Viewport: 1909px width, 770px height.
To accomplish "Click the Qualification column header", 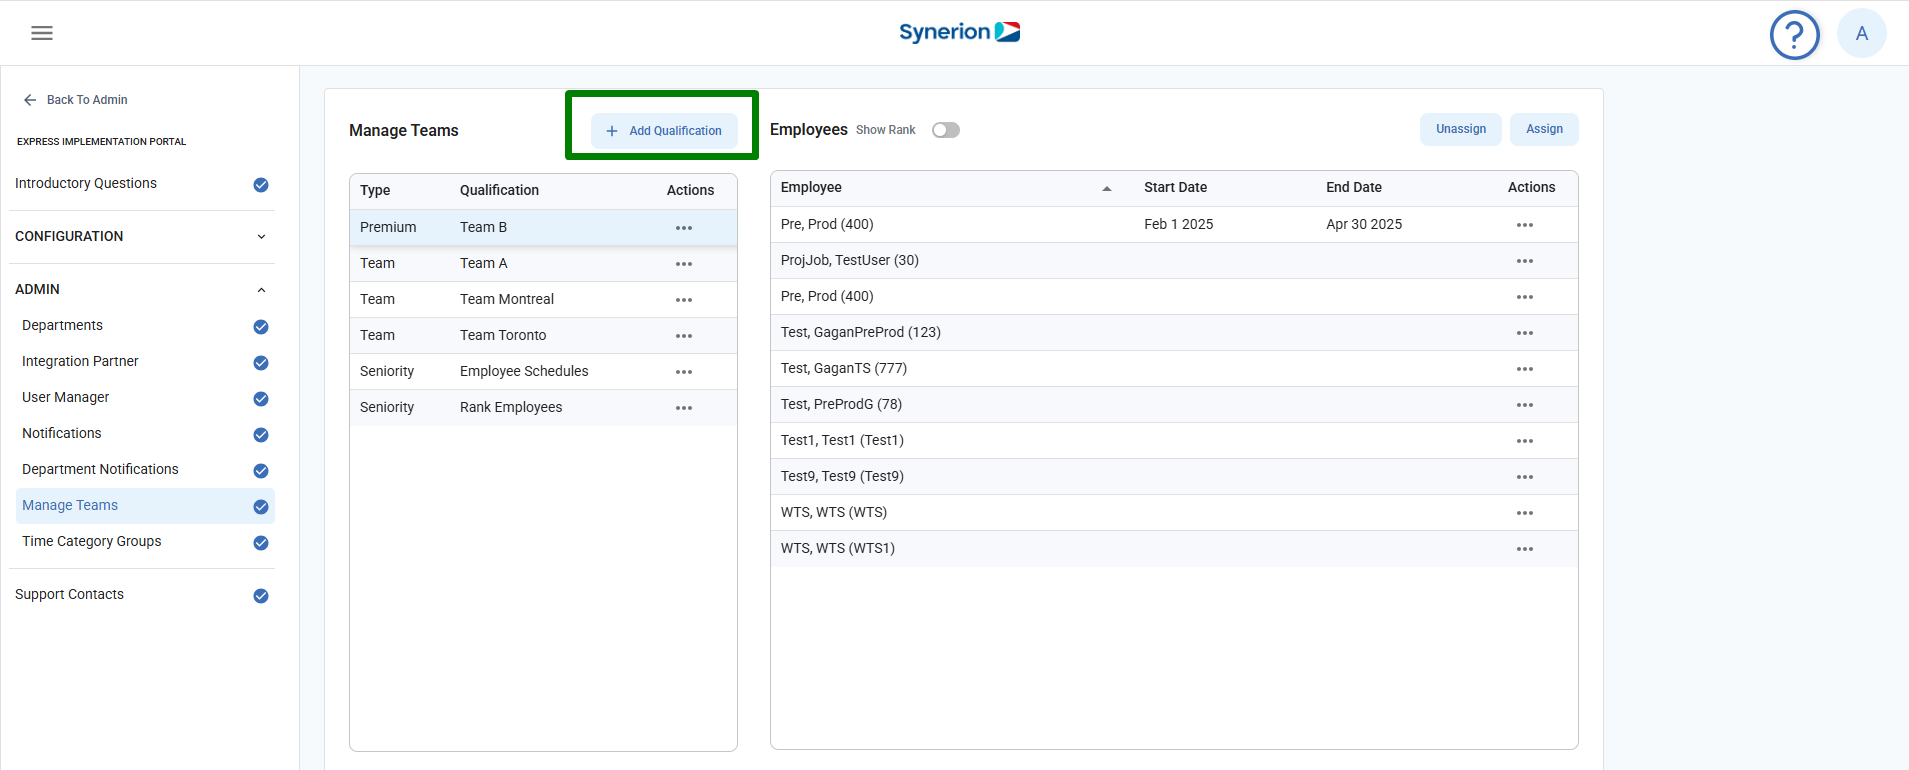I will pos(499,190).
